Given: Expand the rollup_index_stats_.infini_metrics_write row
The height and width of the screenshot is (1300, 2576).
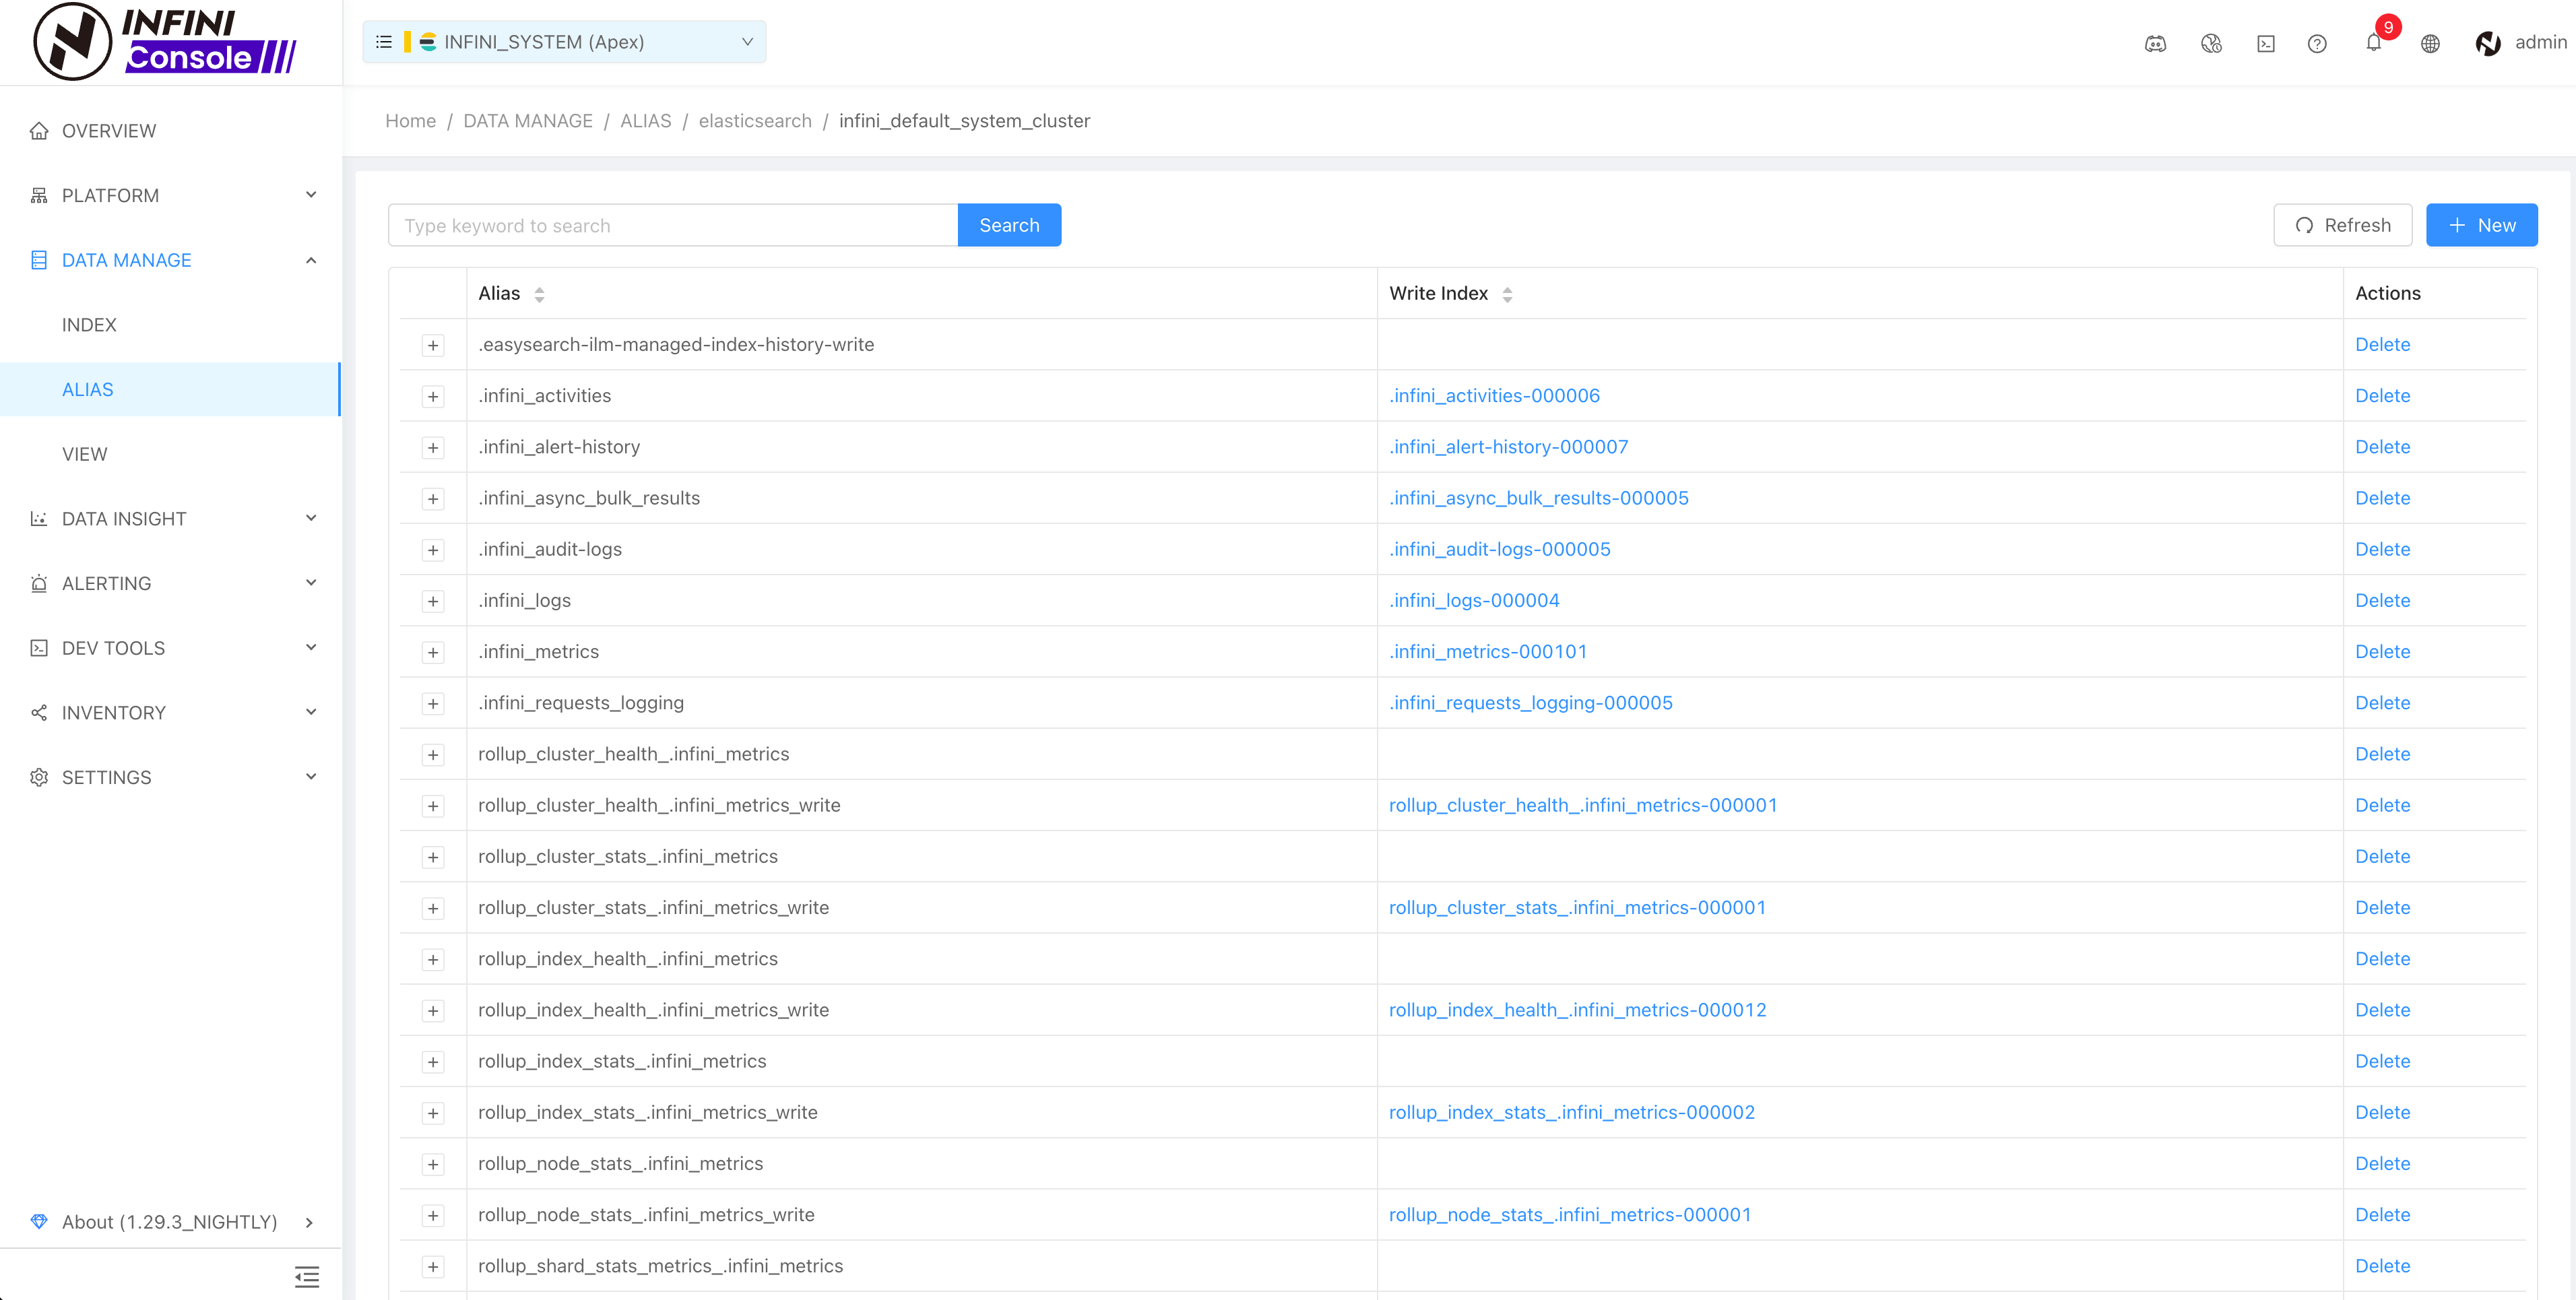Looking at the screenshot, I should [433, 1113].
